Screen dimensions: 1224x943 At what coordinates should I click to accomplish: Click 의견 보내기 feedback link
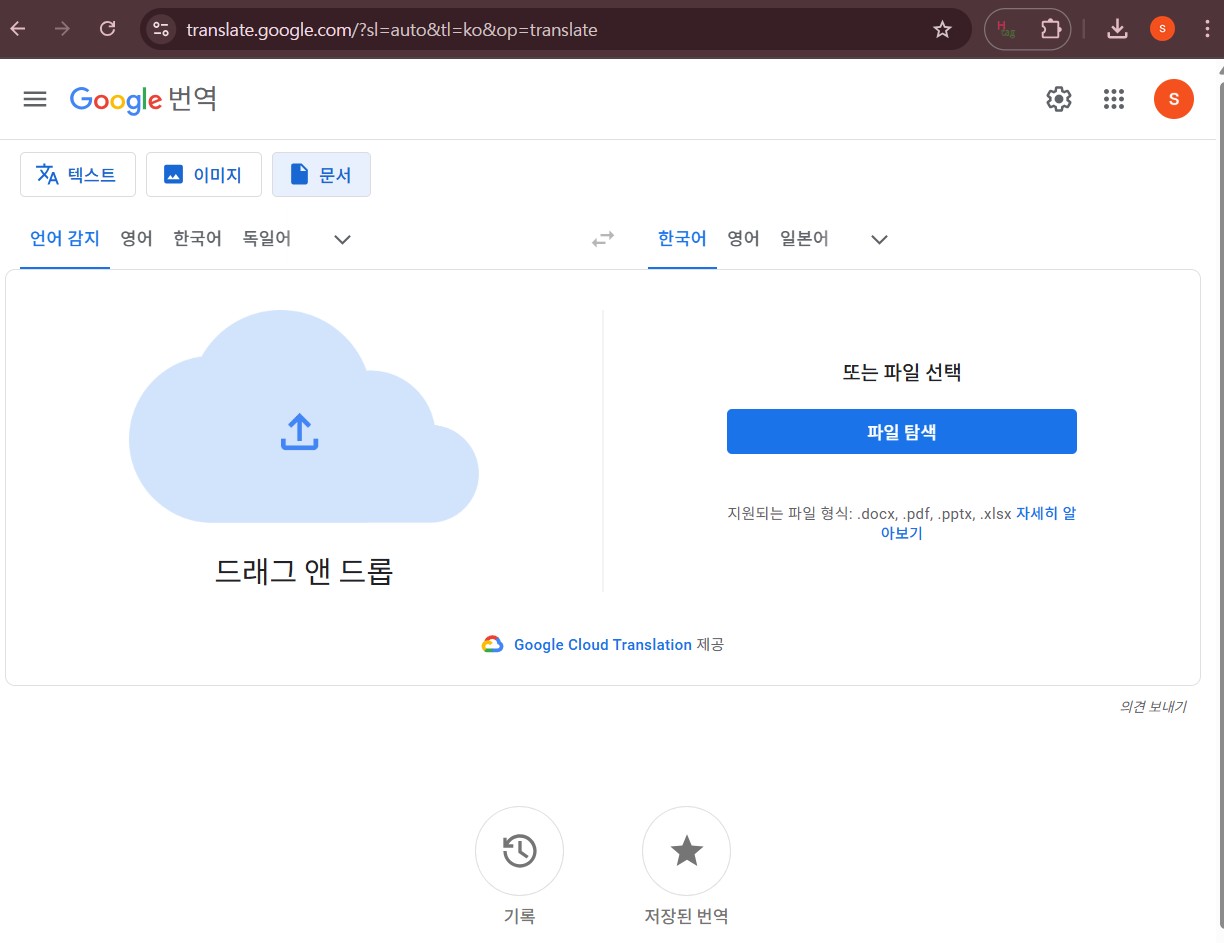(1152, 706)
